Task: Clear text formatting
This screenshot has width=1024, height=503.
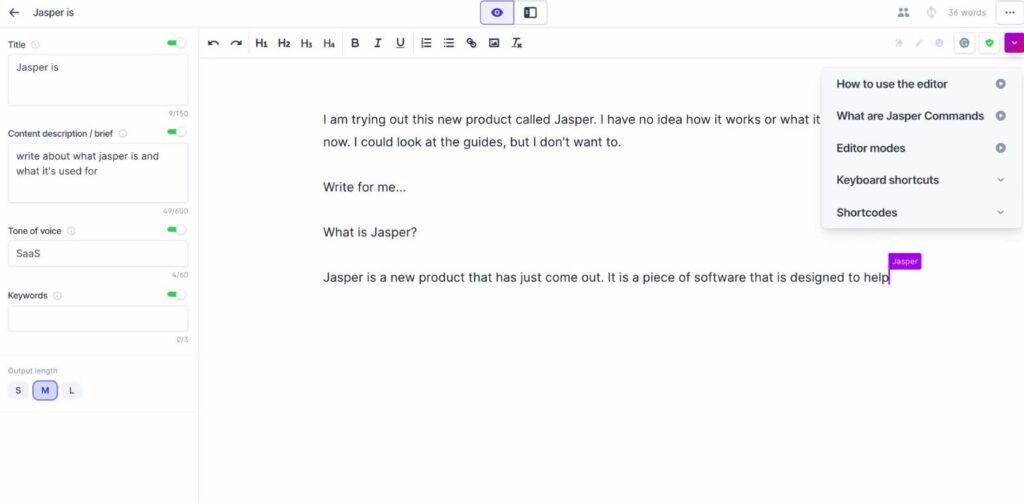Action: point(517,43)
